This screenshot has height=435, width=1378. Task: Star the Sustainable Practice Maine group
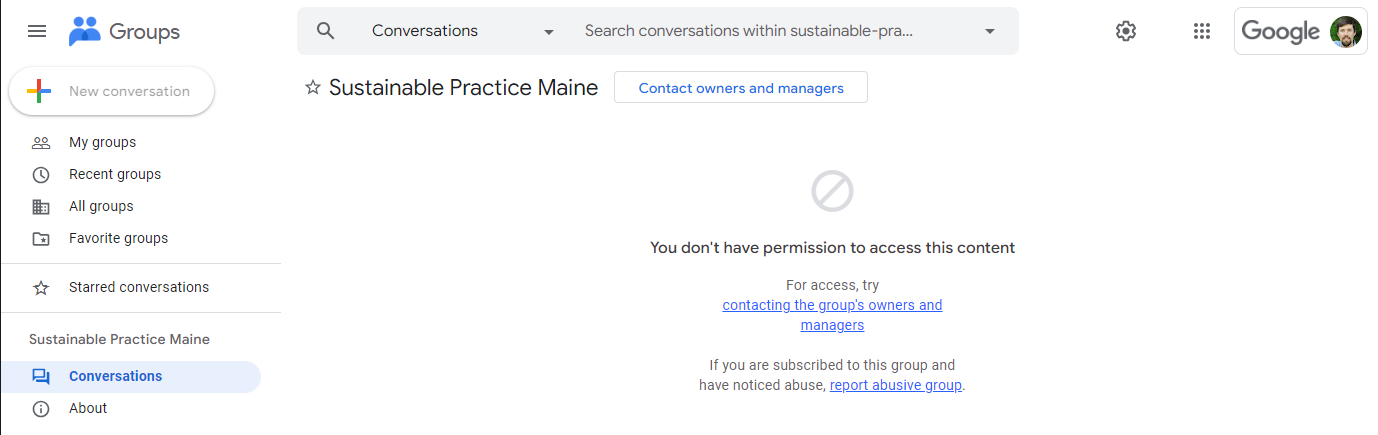click(x=313, y=88)
